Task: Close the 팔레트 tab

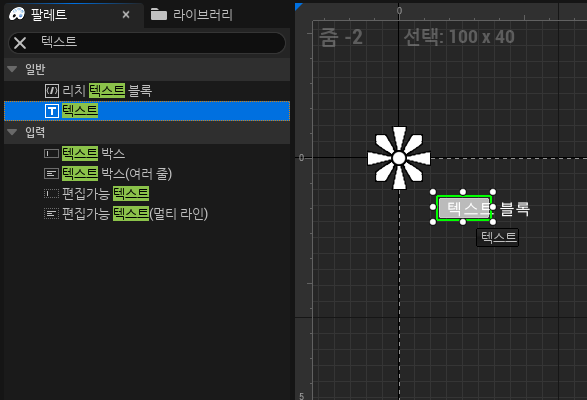Action: 126,15
